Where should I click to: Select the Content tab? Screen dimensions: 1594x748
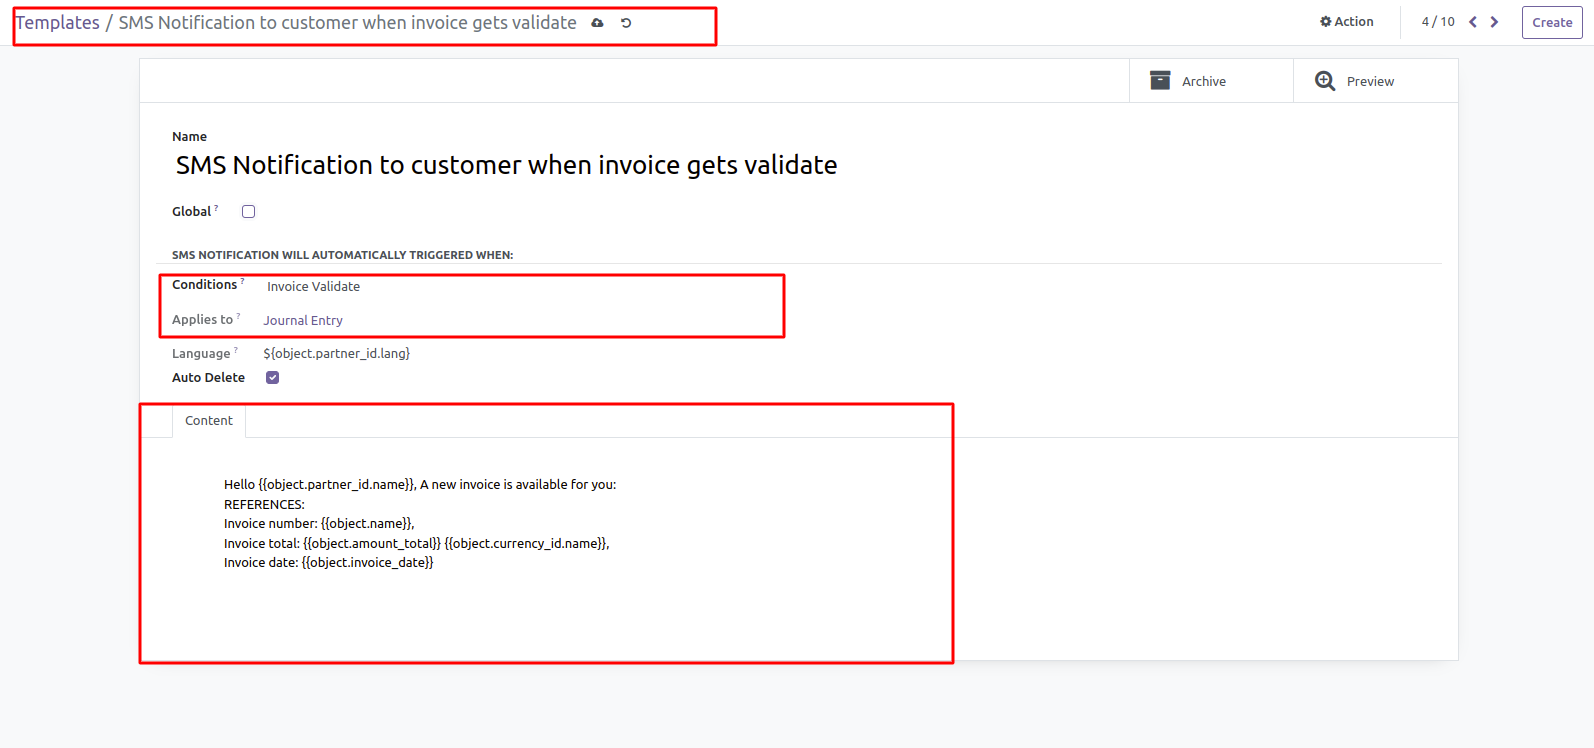(x=209, y=421)
